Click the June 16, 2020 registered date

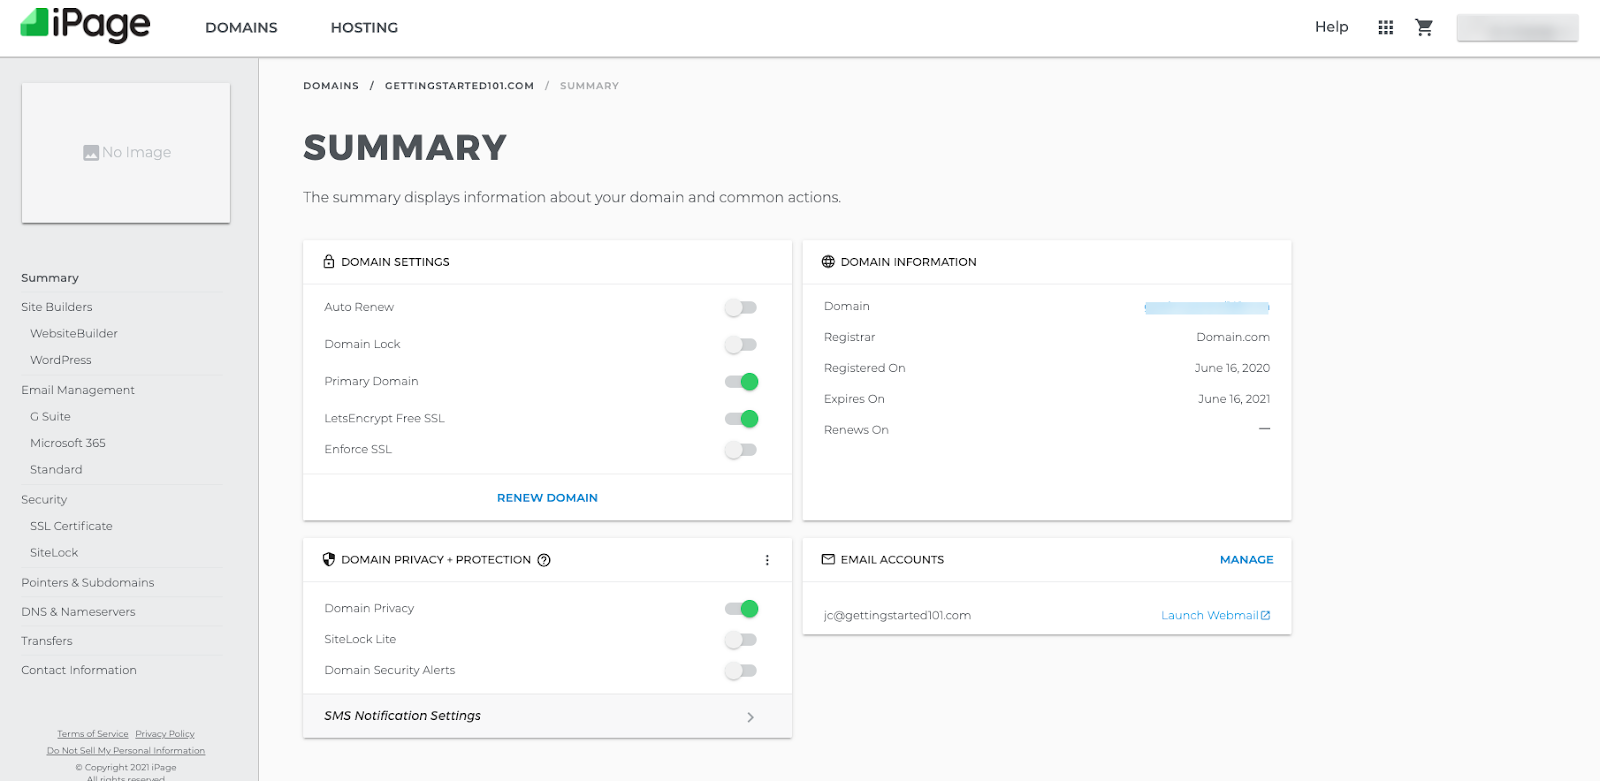coord(1232,369)
